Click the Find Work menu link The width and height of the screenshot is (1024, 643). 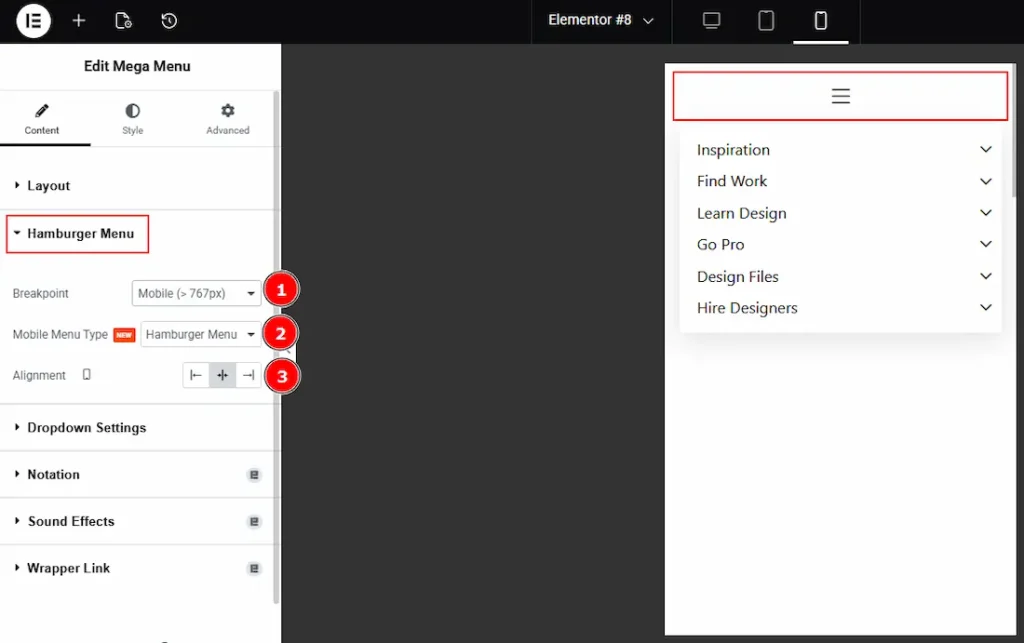(x=732, y=181)
